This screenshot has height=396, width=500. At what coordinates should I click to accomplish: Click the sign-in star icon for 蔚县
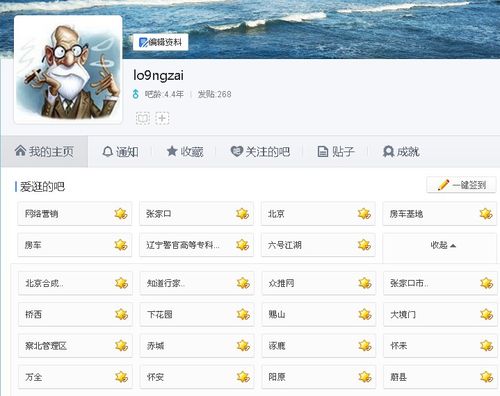coord(487,377)
